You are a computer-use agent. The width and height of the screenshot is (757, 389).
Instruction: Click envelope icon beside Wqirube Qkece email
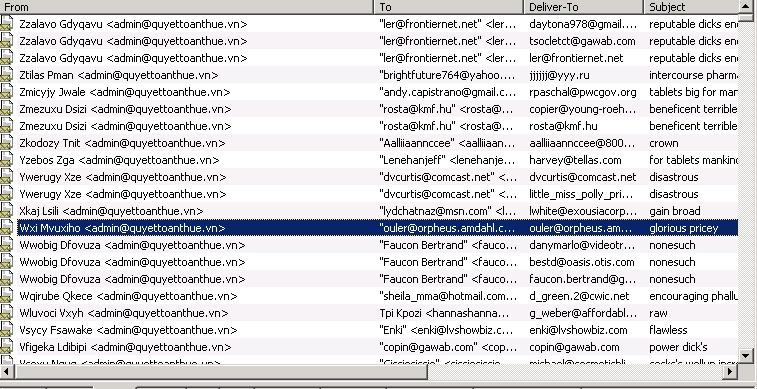pos(6,296)
